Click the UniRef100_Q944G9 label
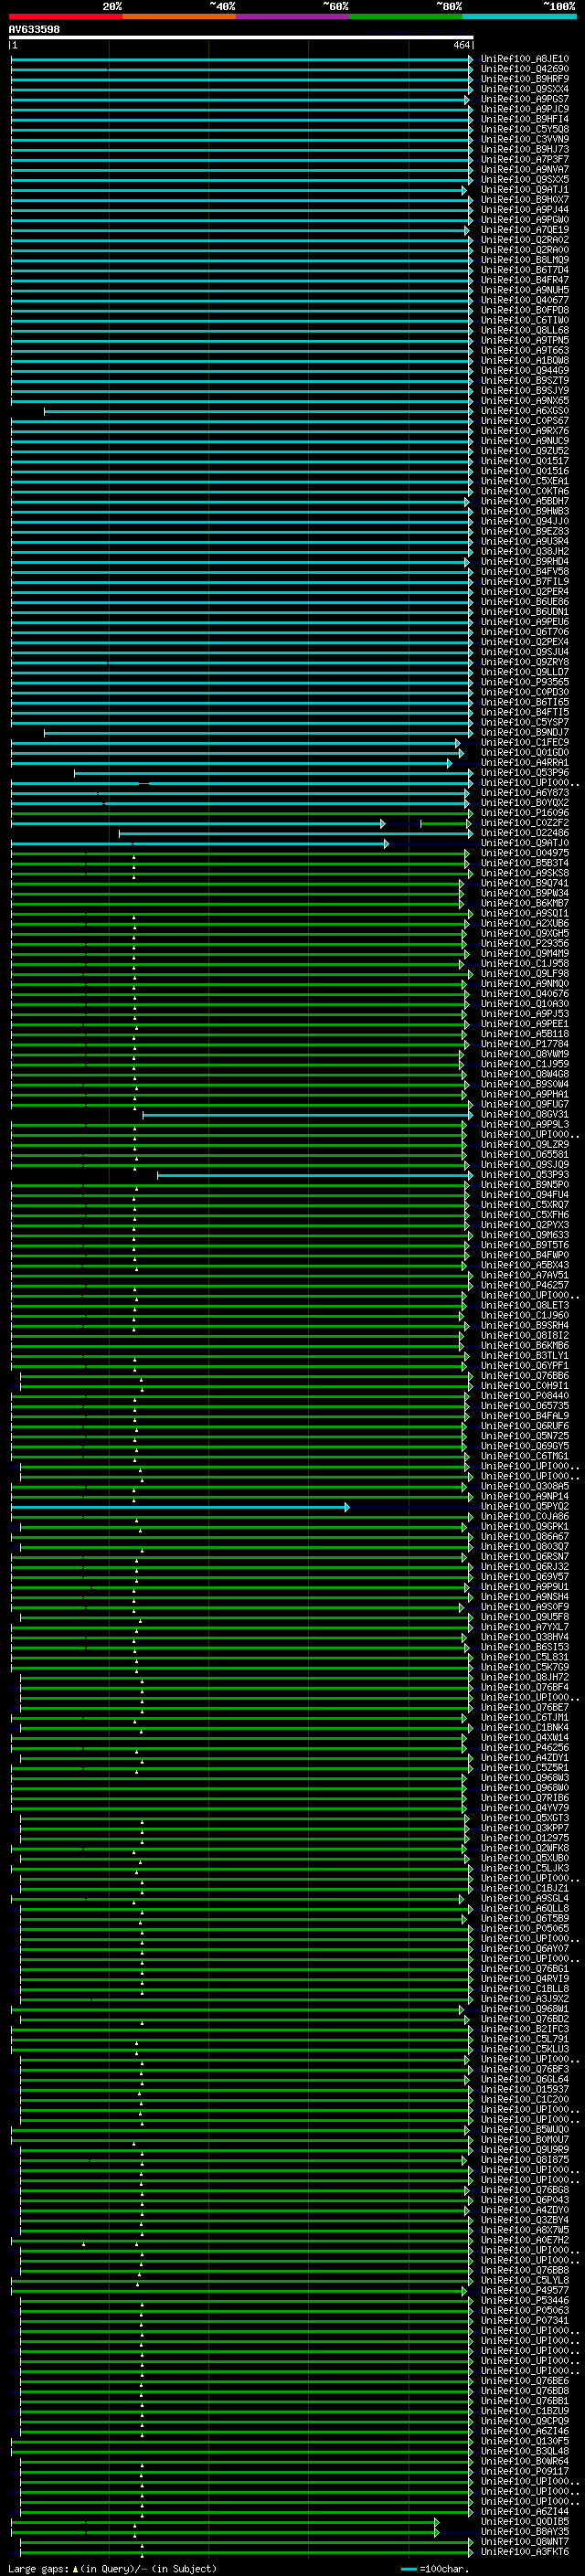Screen dimensions: 585x2576 tap(525, 371)
